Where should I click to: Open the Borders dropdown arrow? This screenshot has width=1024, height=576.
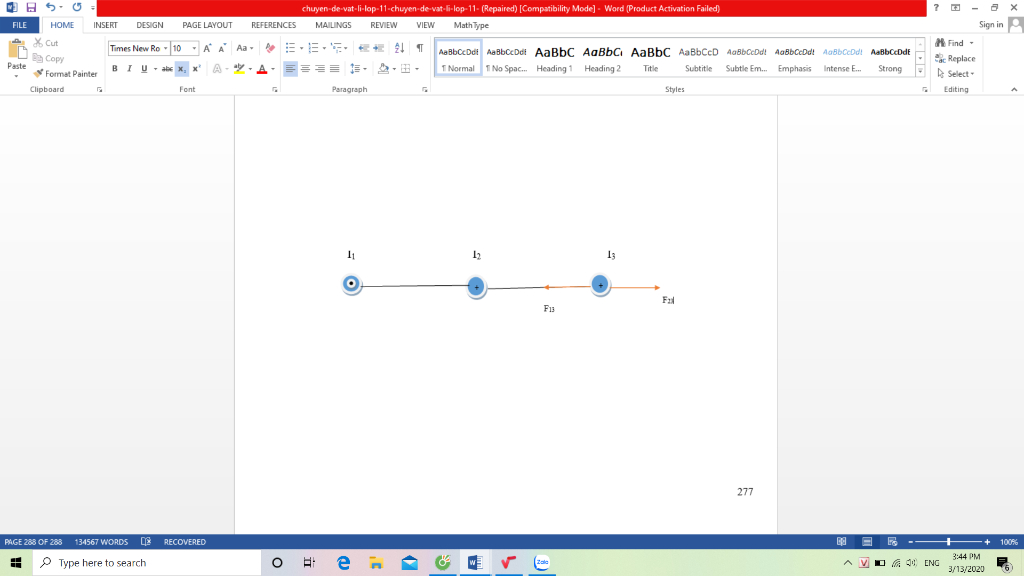[417, 69]
